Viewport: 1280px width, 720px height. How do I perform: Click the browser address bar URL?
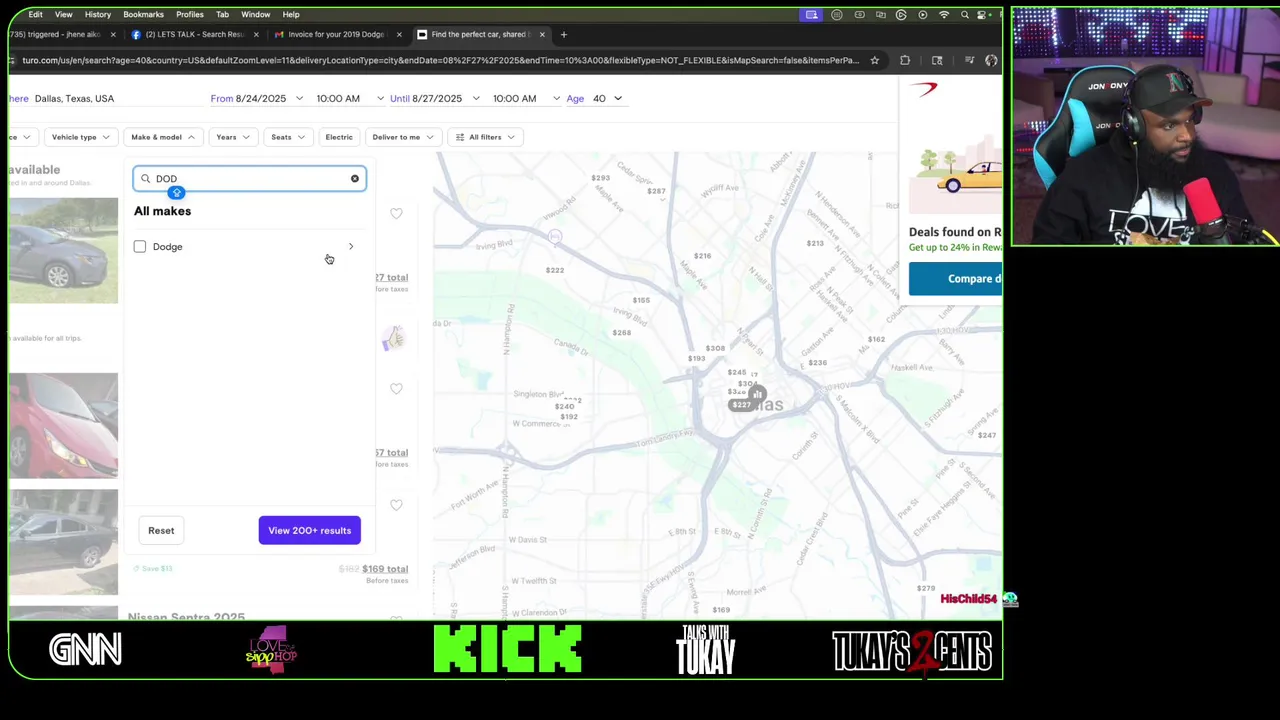[440, 60]
